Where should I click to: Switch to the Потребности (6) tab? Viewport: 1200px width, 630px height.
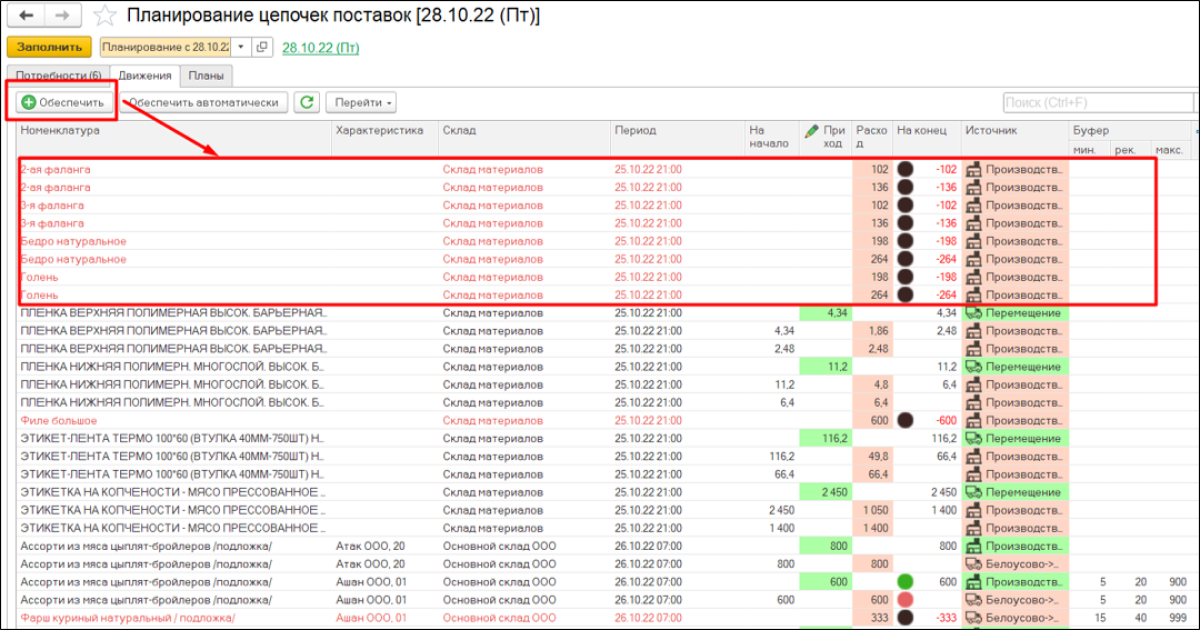pos(58,76)
